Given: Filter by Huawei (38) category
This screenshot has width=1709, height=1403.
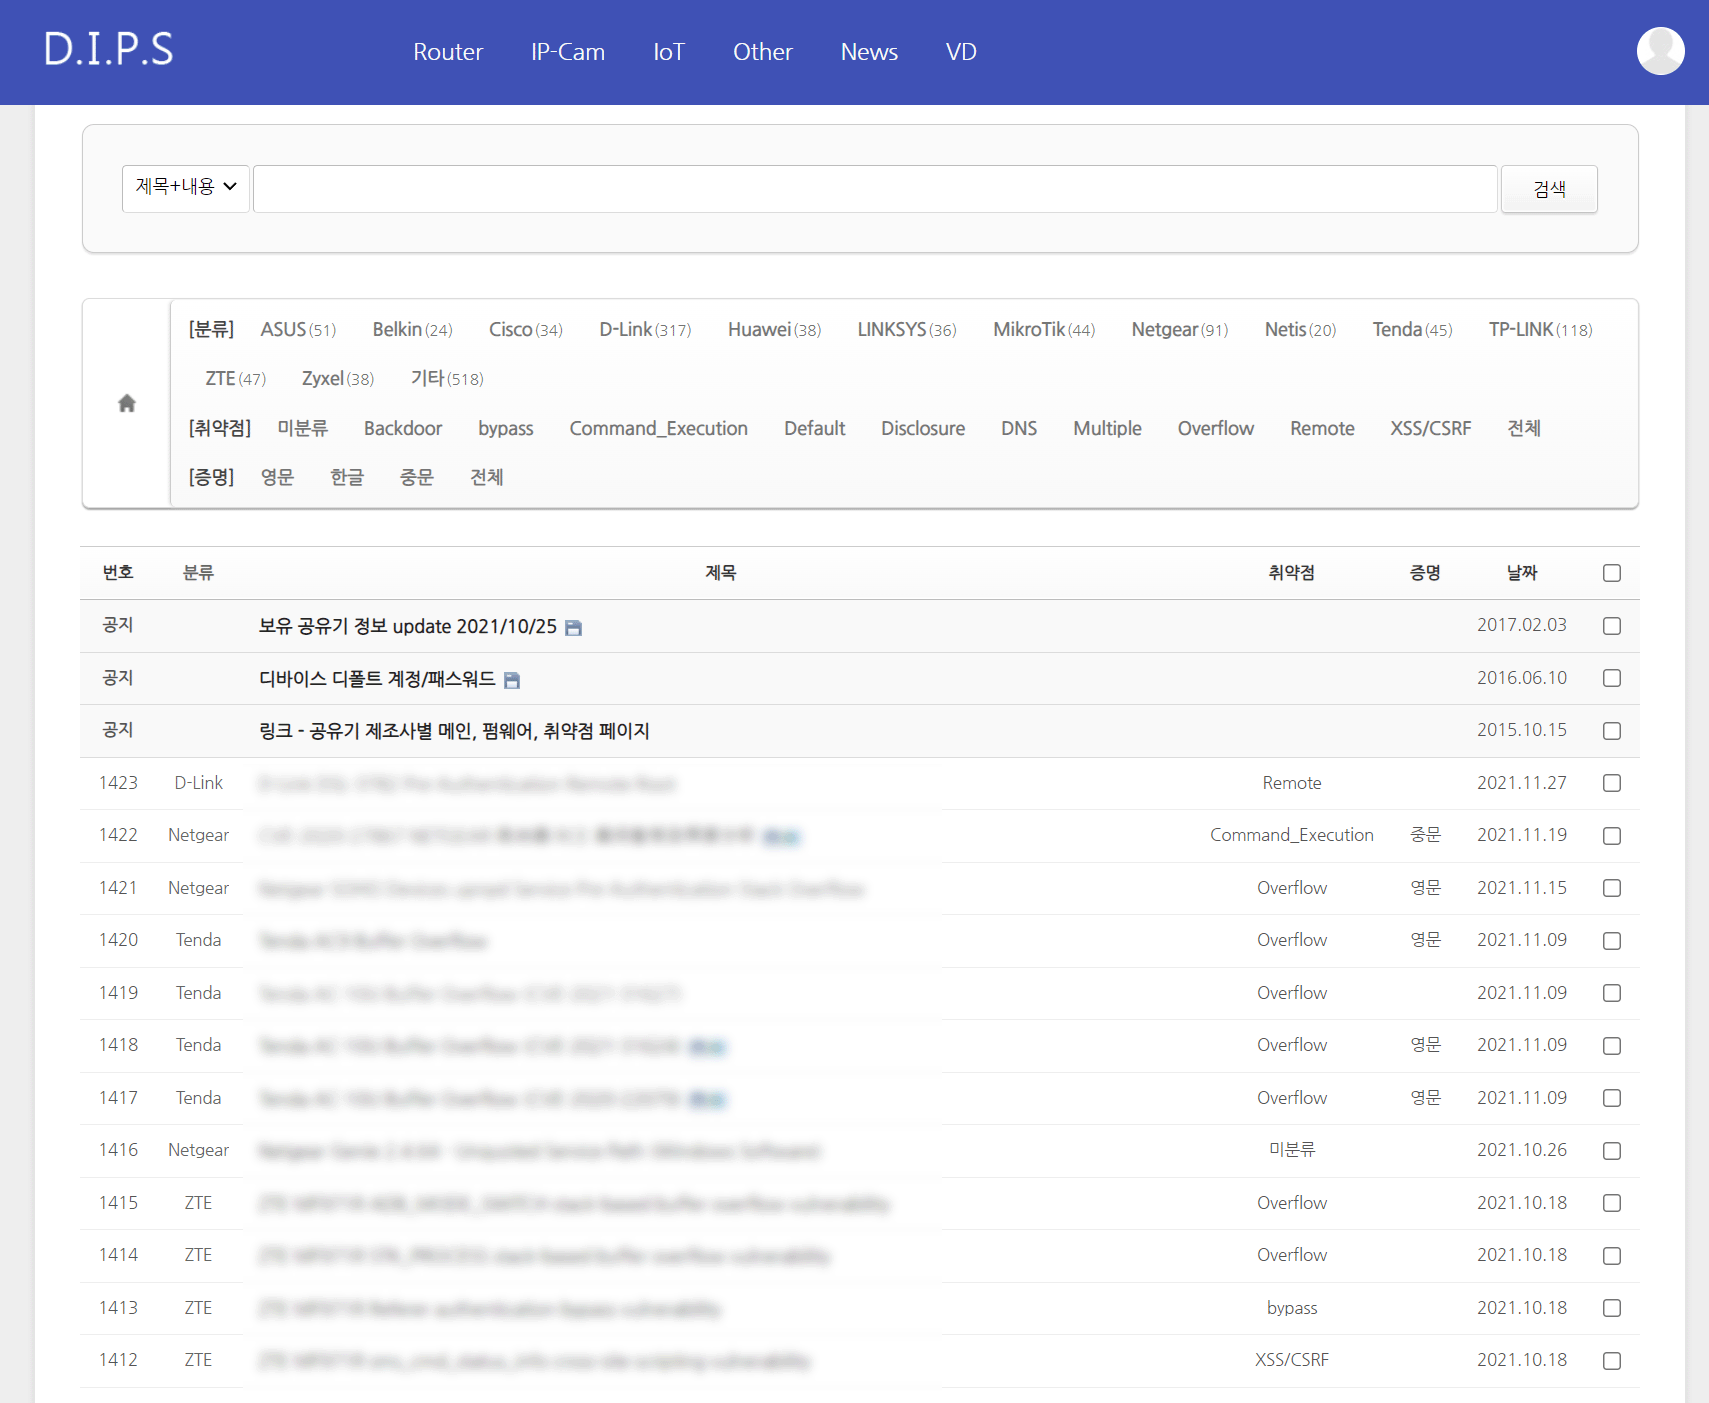Looking at the screenshot, I should (x=774, y=329).
